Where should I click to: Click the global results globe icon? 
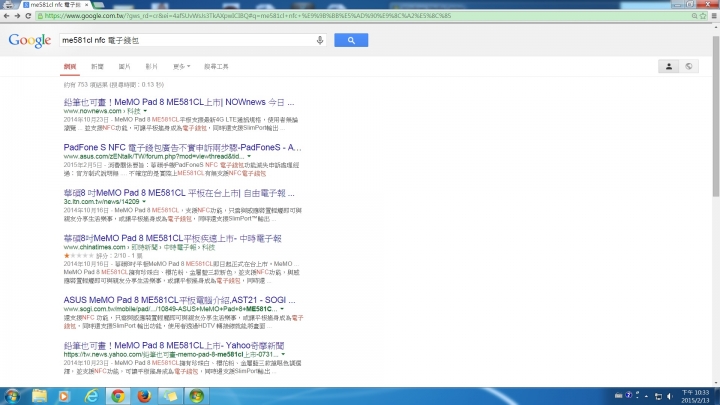pyautogui.click(x=689, y=67)
